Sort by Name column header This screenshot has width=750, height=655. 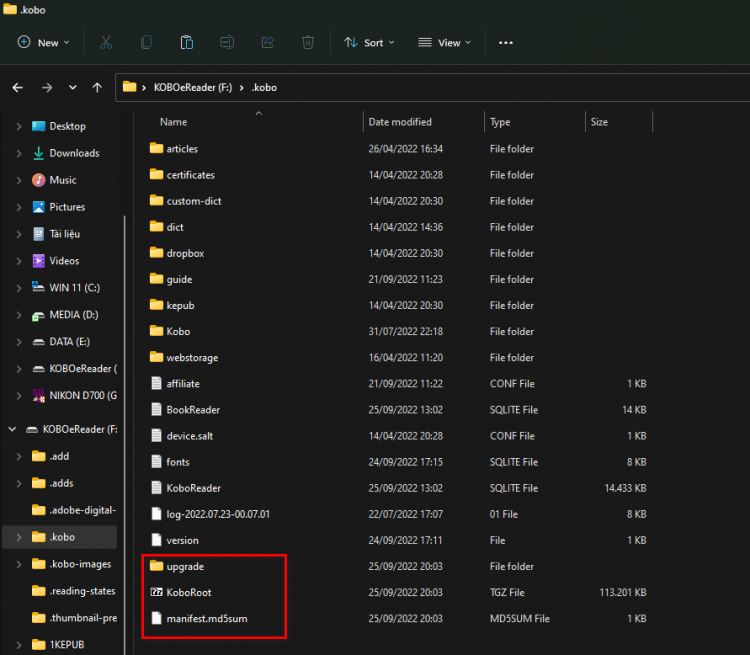[x=173, y=122]
